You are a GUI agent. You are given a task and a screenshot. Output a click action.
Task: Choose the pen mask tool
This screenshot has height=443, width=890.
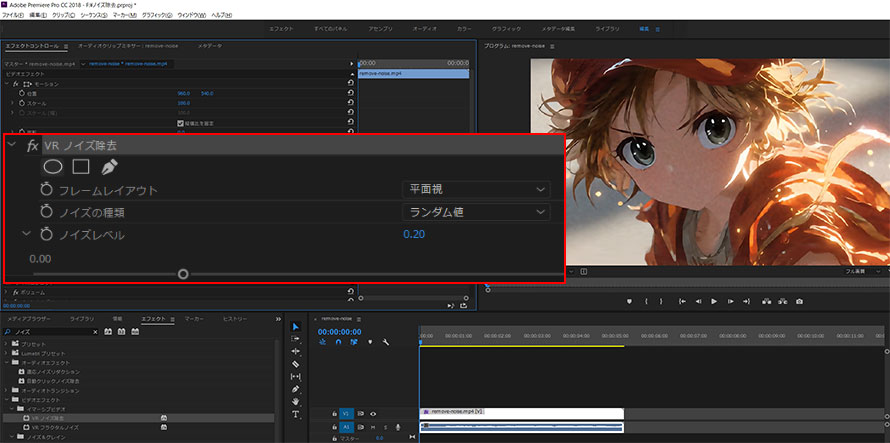coord(108,166)
